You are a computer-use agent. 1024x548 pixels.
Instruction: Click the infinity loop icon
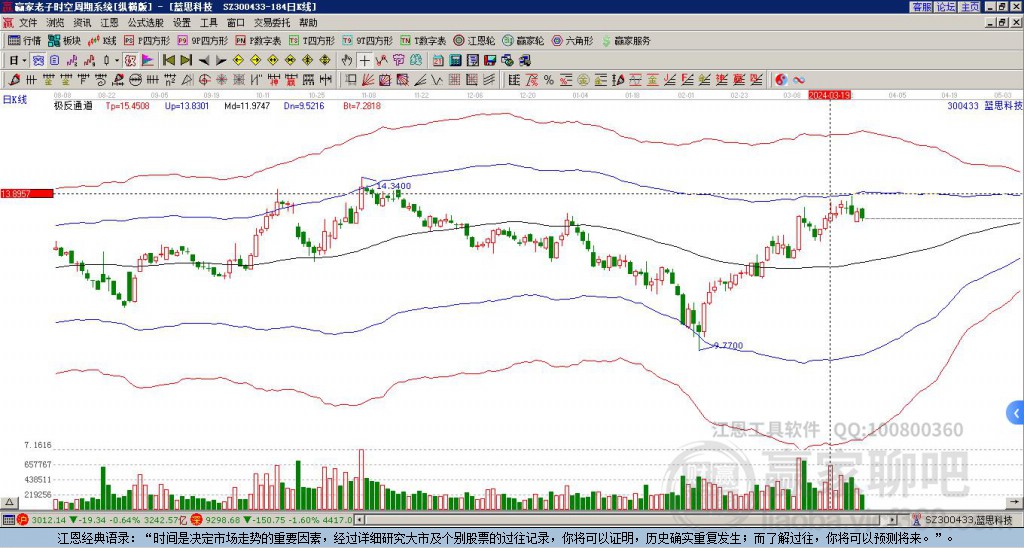tap(799, 80)
